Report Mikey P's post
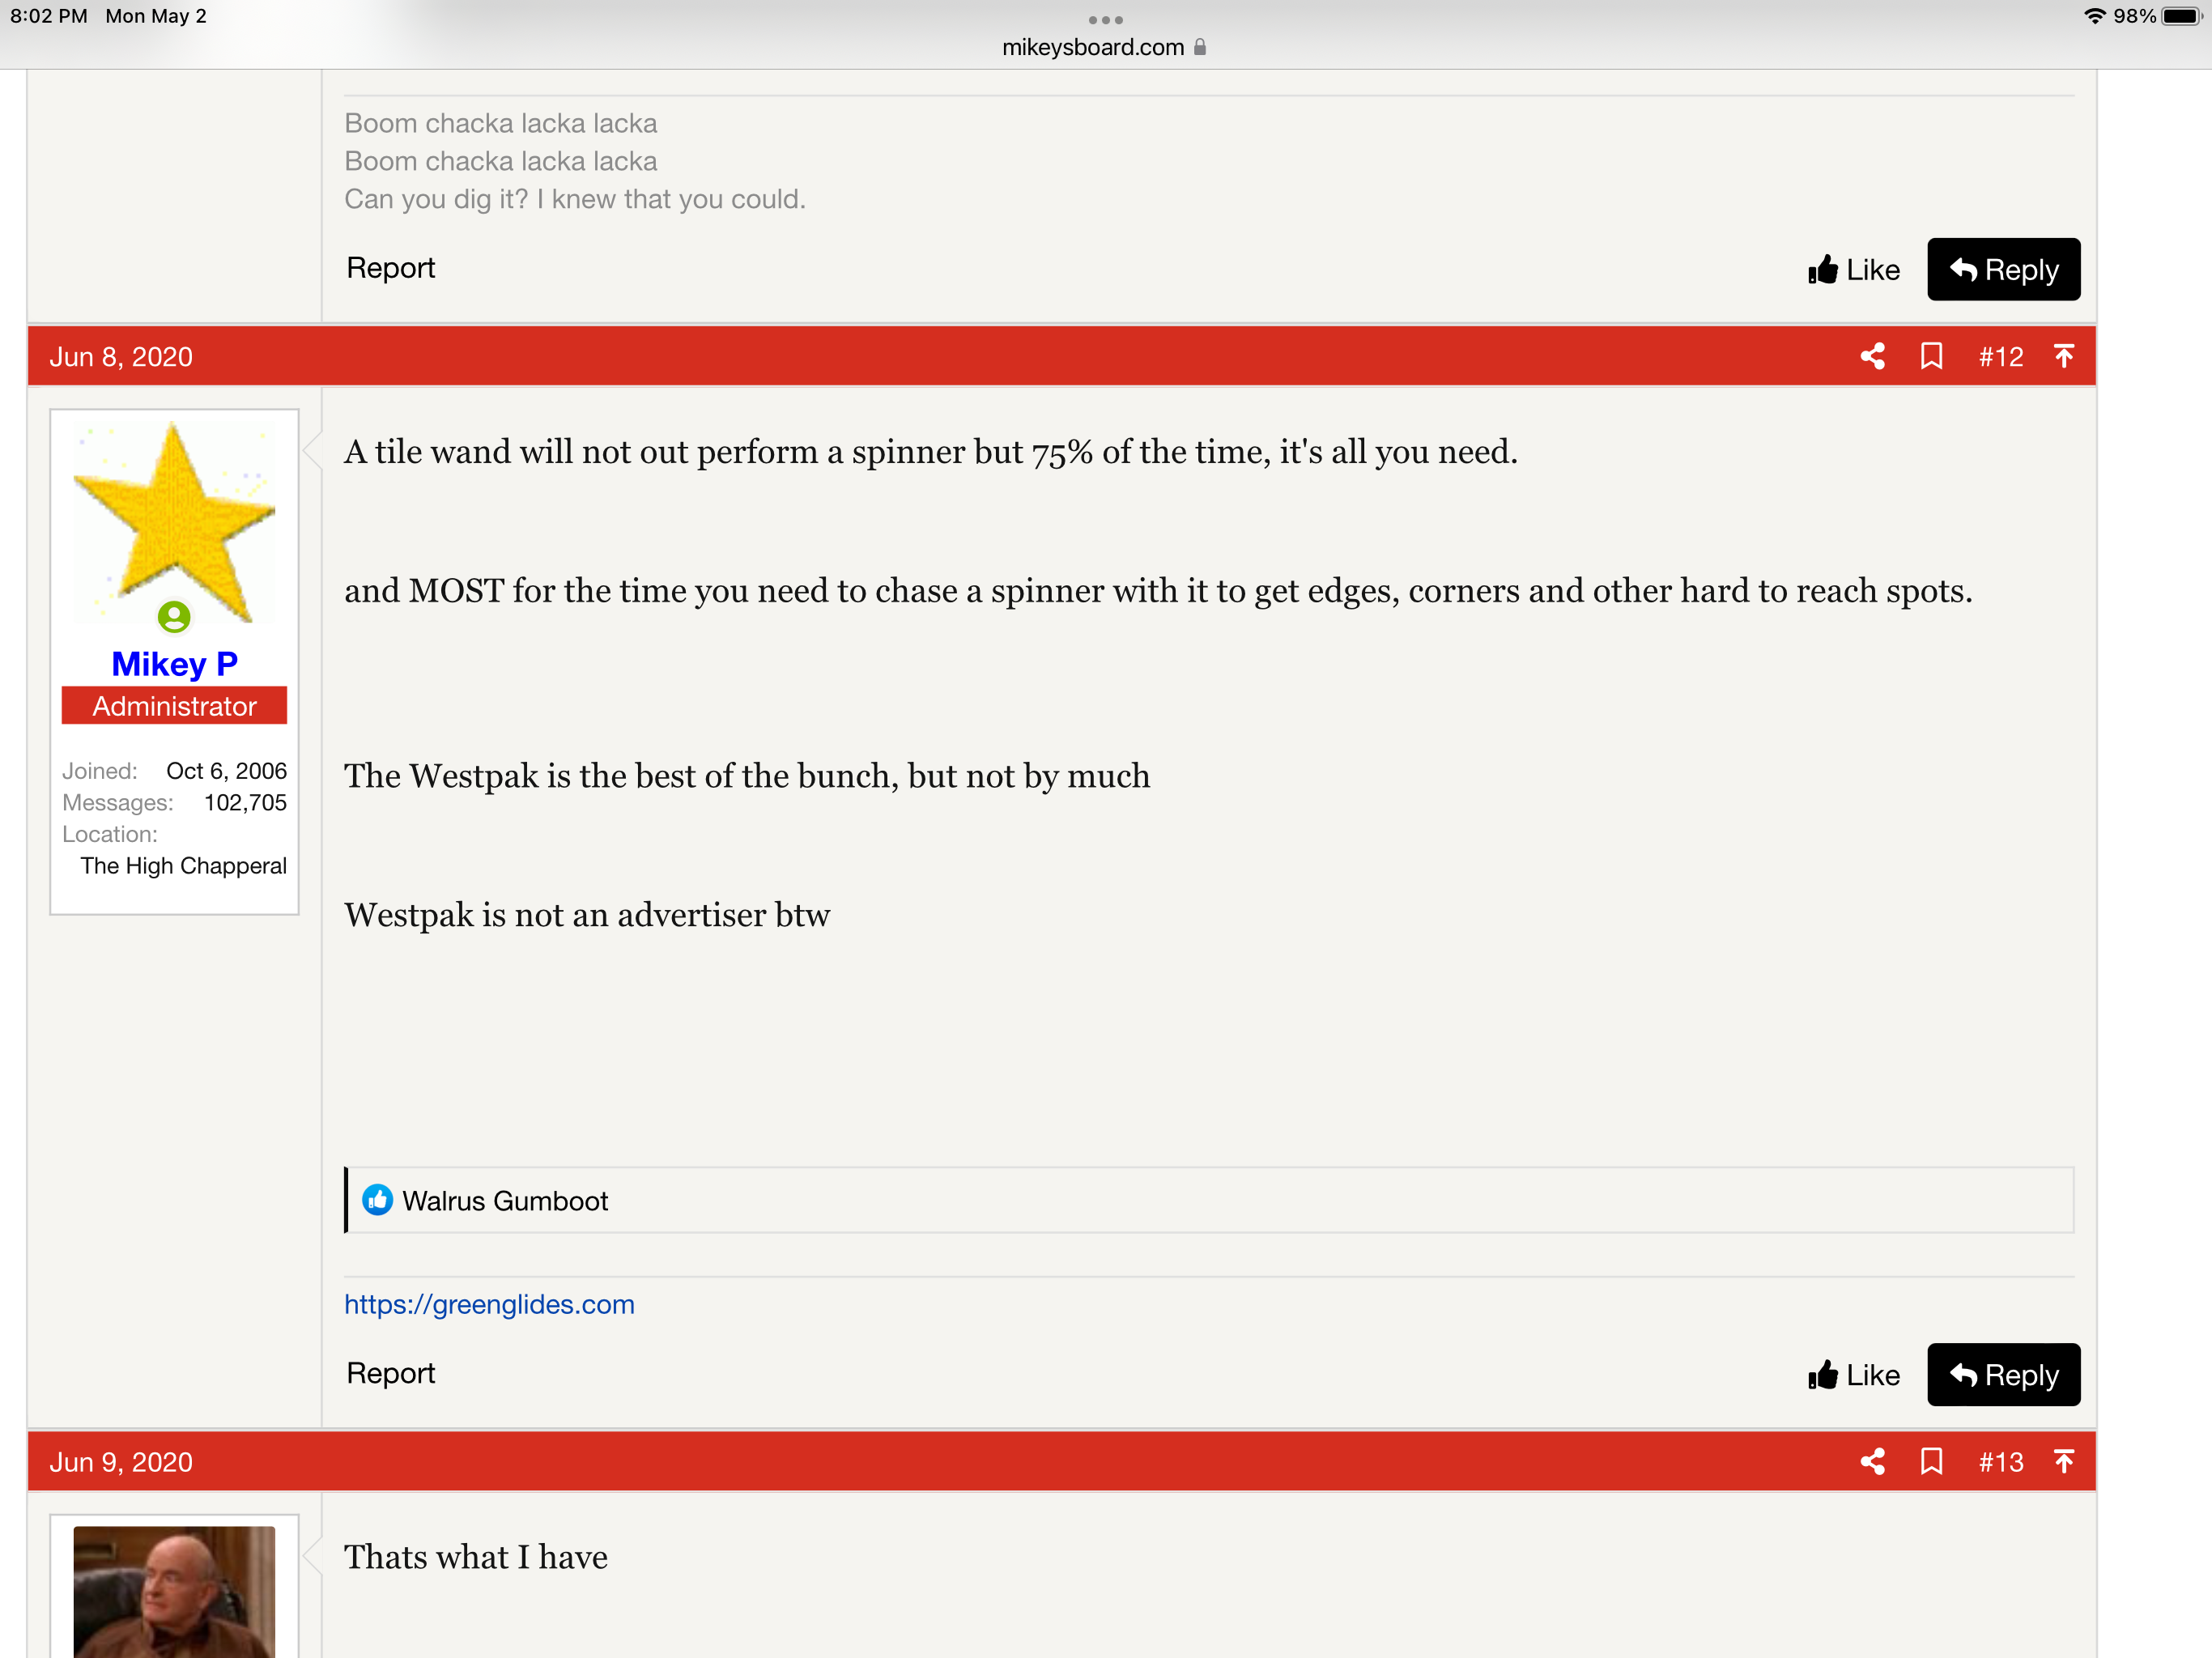 pos(390,1373)
